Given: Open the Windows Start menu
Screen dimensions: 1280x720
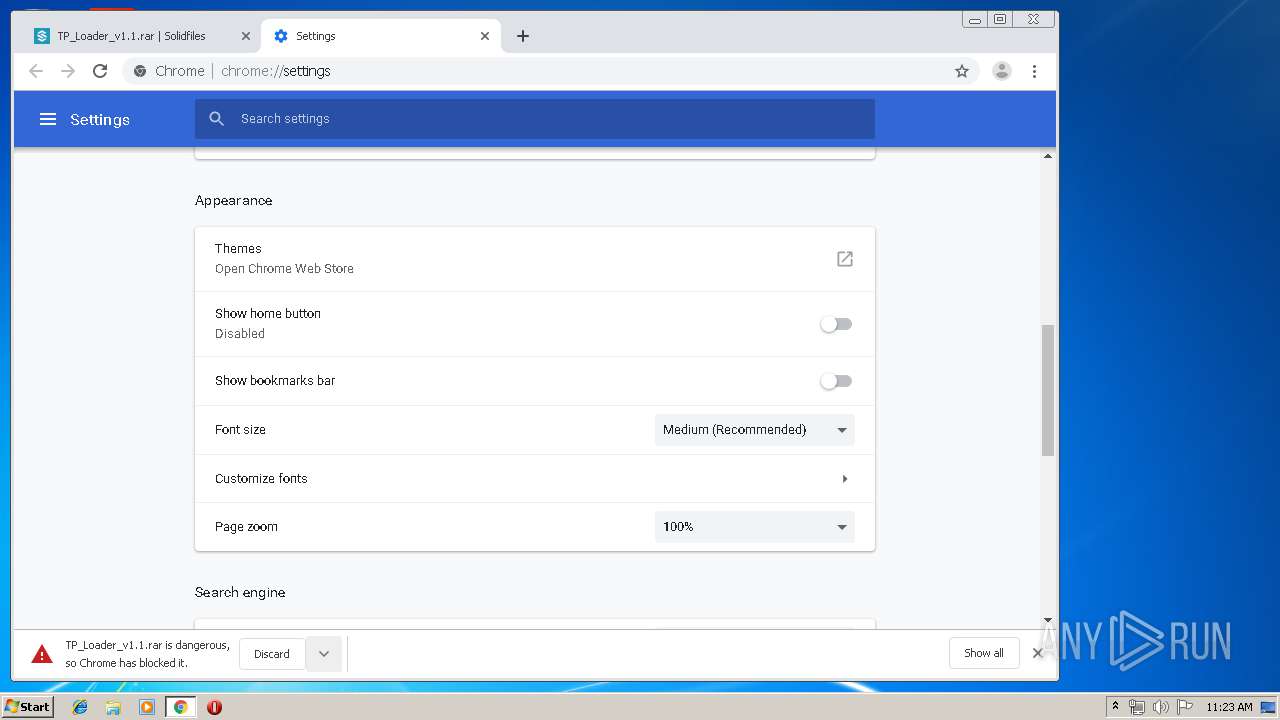Looking at the screenshot, I should click(x=27, y=707).
